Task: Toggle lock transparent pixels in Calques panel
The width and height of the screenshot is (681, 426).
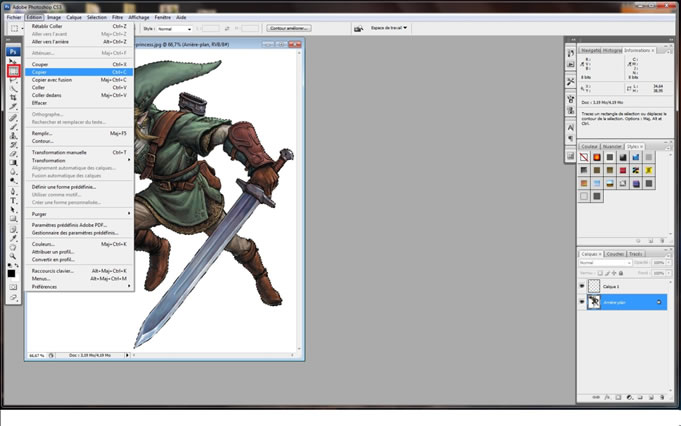Action: 600,273
